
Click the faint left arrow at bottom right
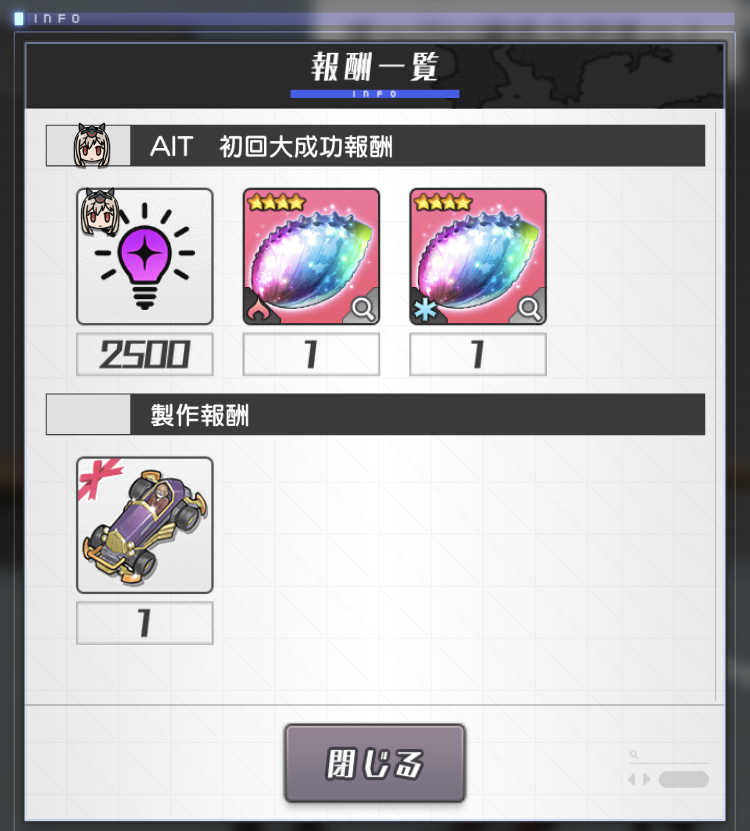[x=631, y=780]
